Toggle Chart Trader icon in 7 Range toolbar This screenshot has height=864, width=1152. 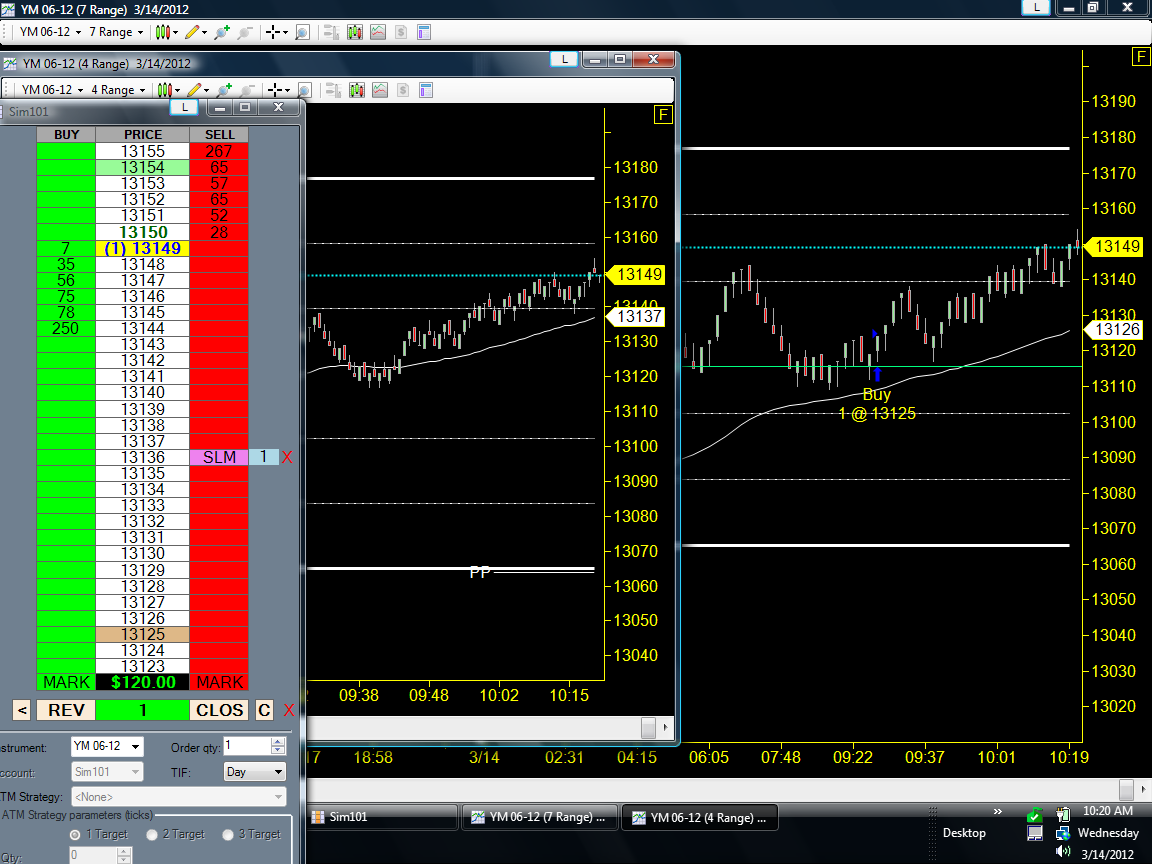(x=331, y=32)
